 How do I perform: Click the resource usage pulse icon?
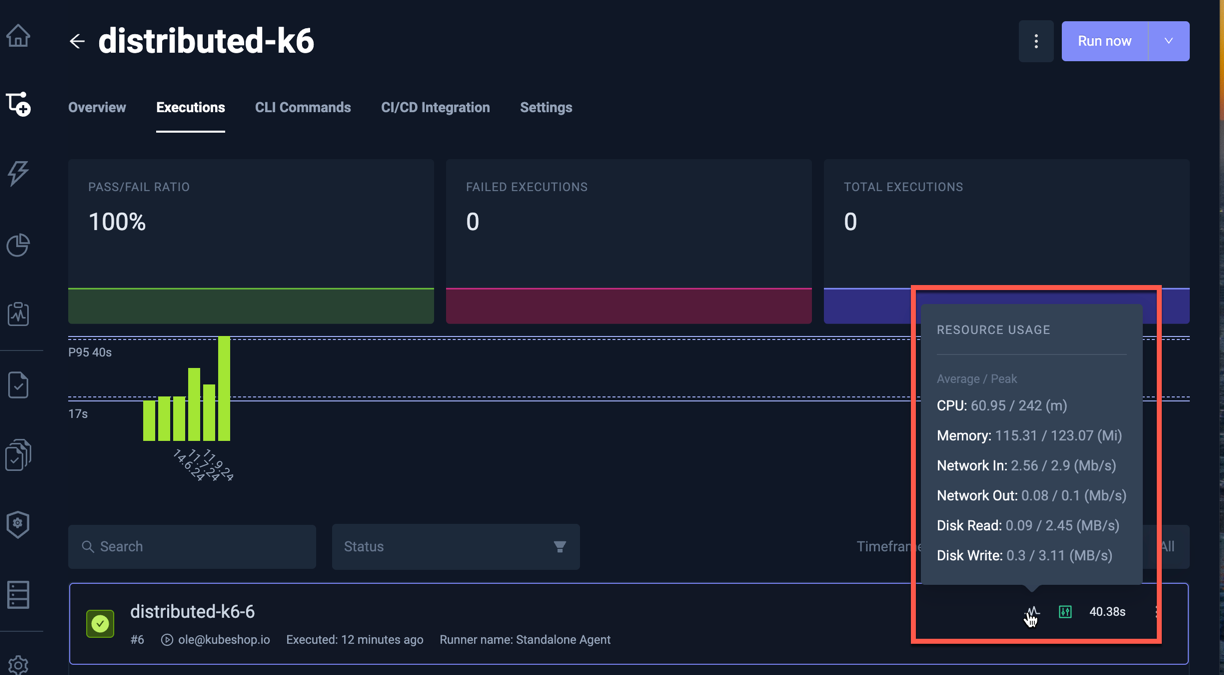coord(1032,612)
